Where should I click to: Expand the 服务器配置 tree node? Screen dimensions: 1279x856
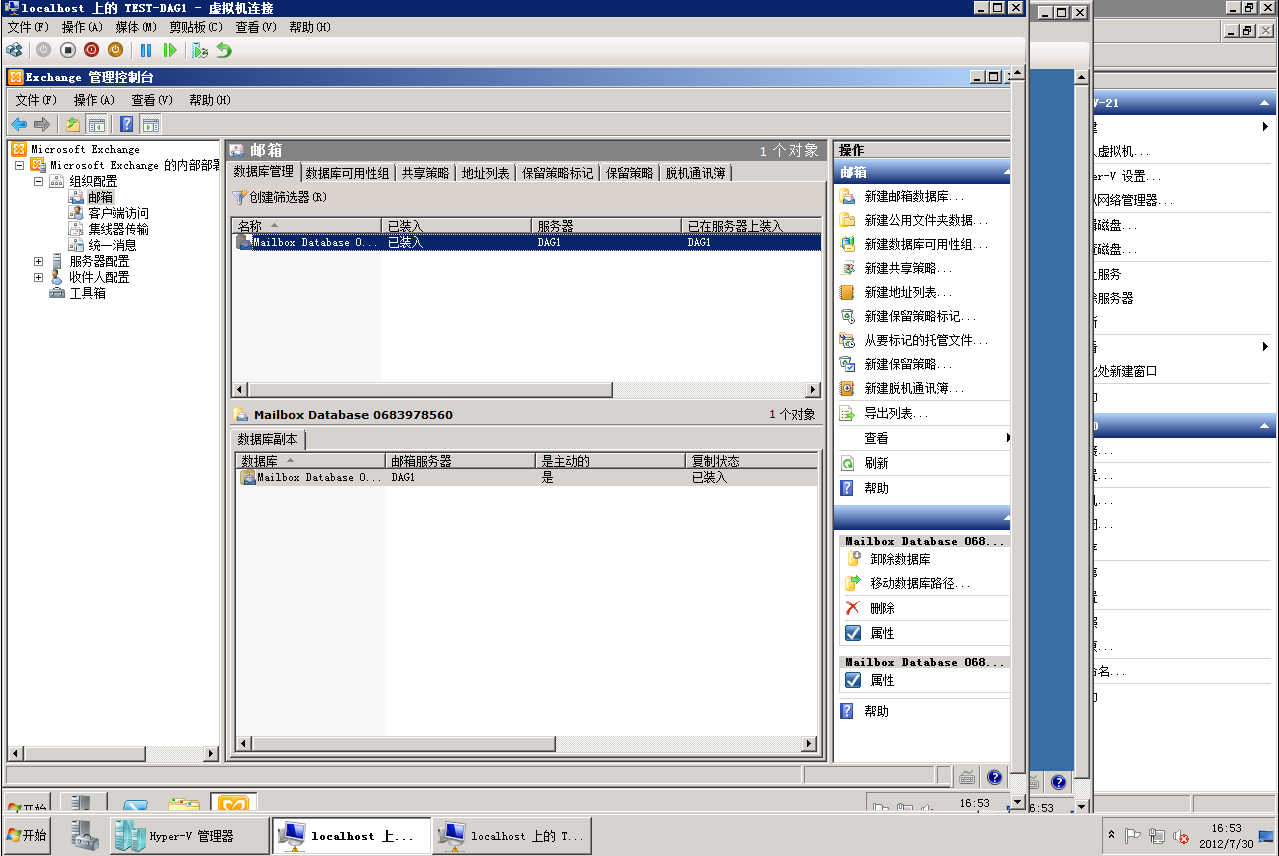(39, 262)
